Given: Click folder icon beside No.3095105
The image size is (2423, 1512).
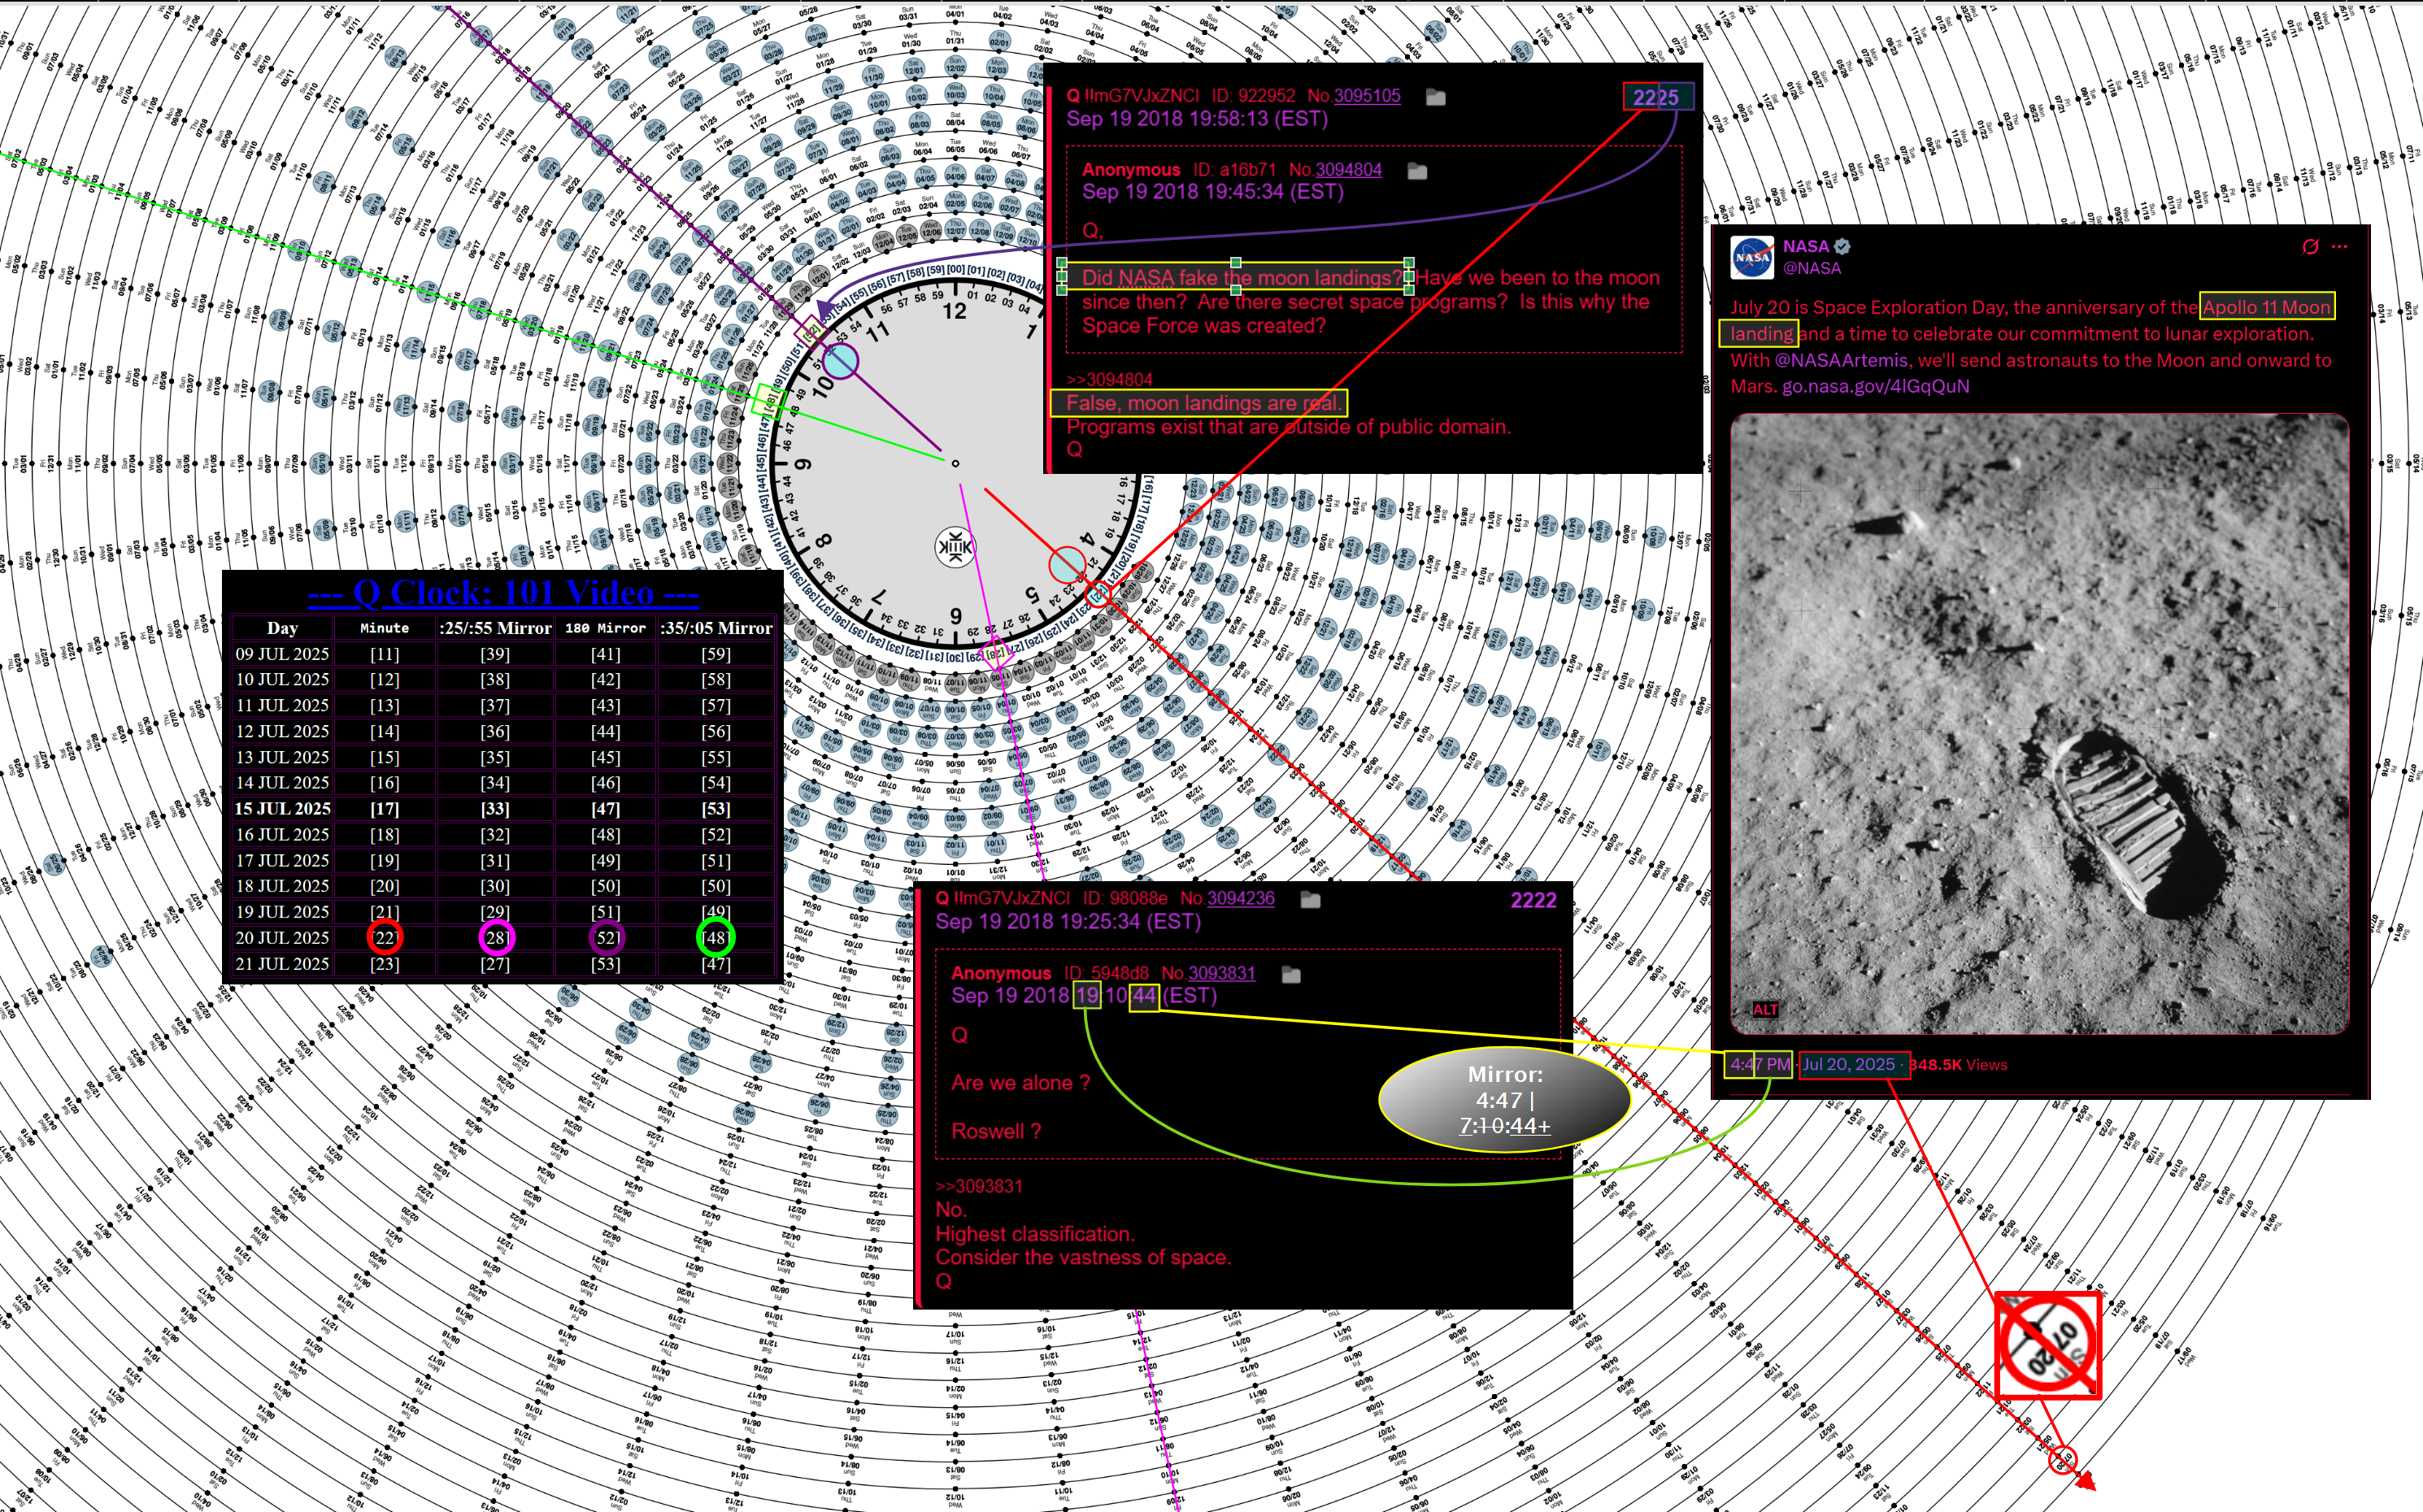Looking at the screenshot, I should 1435,97.
